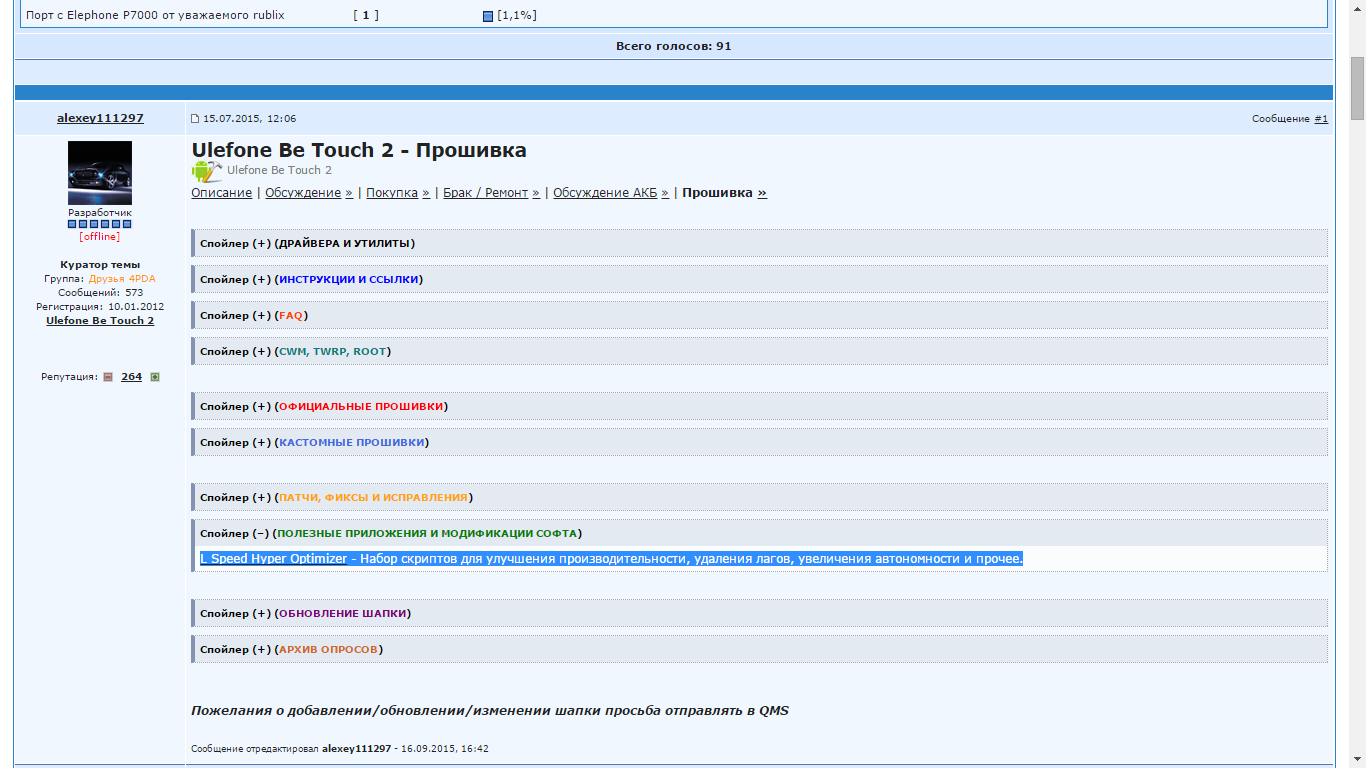Expand the ДРАЙВЕРА И УТИЛИТЫ spoiler

point(759,243)
